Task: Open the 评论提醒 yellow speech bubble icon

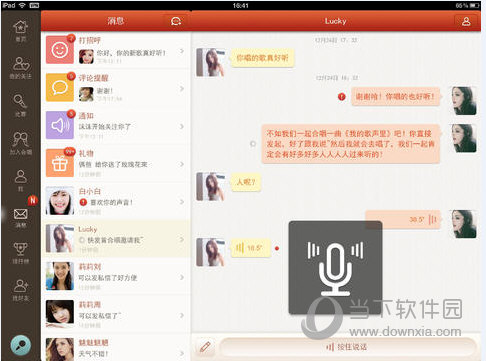Action: click(x=60, y=88)
